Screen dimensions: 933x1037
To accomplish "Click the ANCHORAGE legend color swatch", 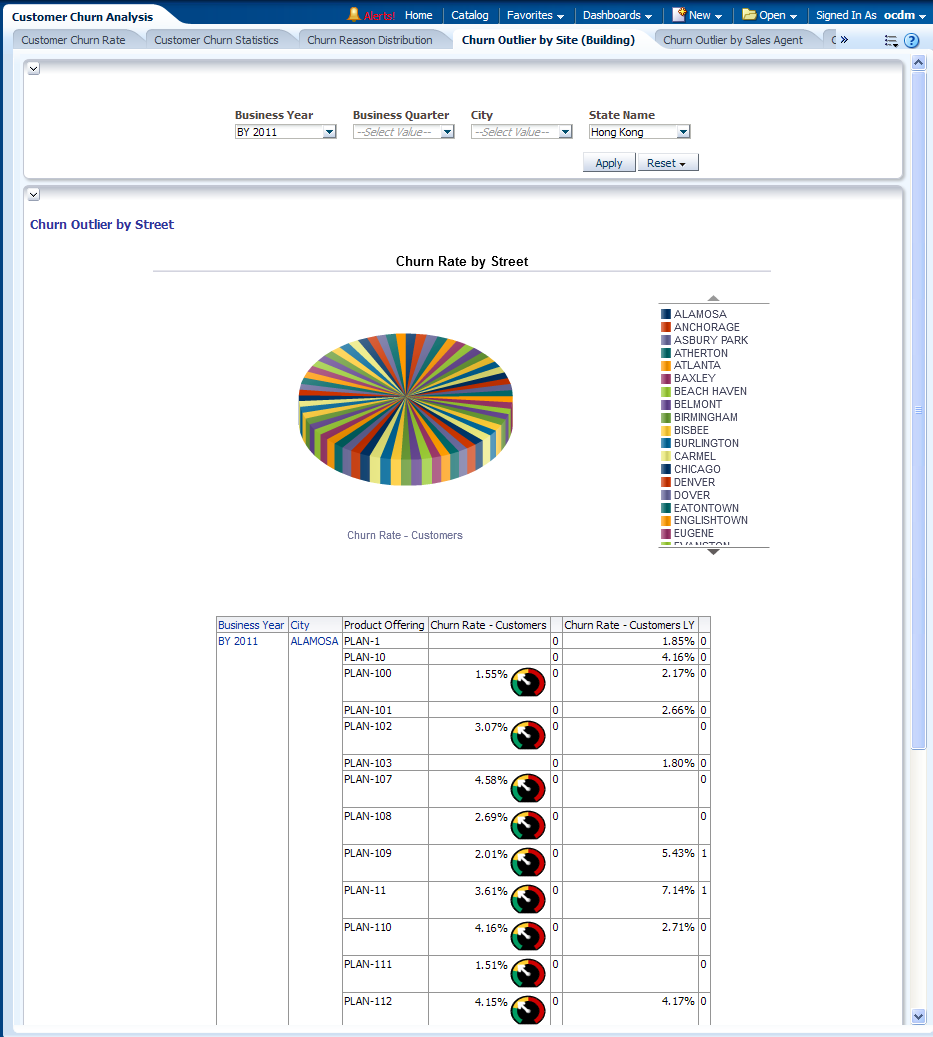I will (666, 327).
